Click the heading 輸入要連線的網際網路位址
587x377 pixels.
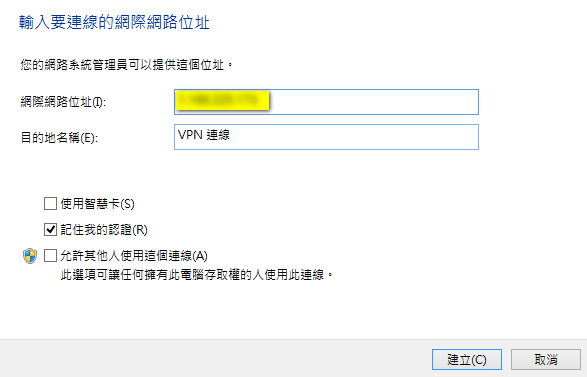point(114,22)
